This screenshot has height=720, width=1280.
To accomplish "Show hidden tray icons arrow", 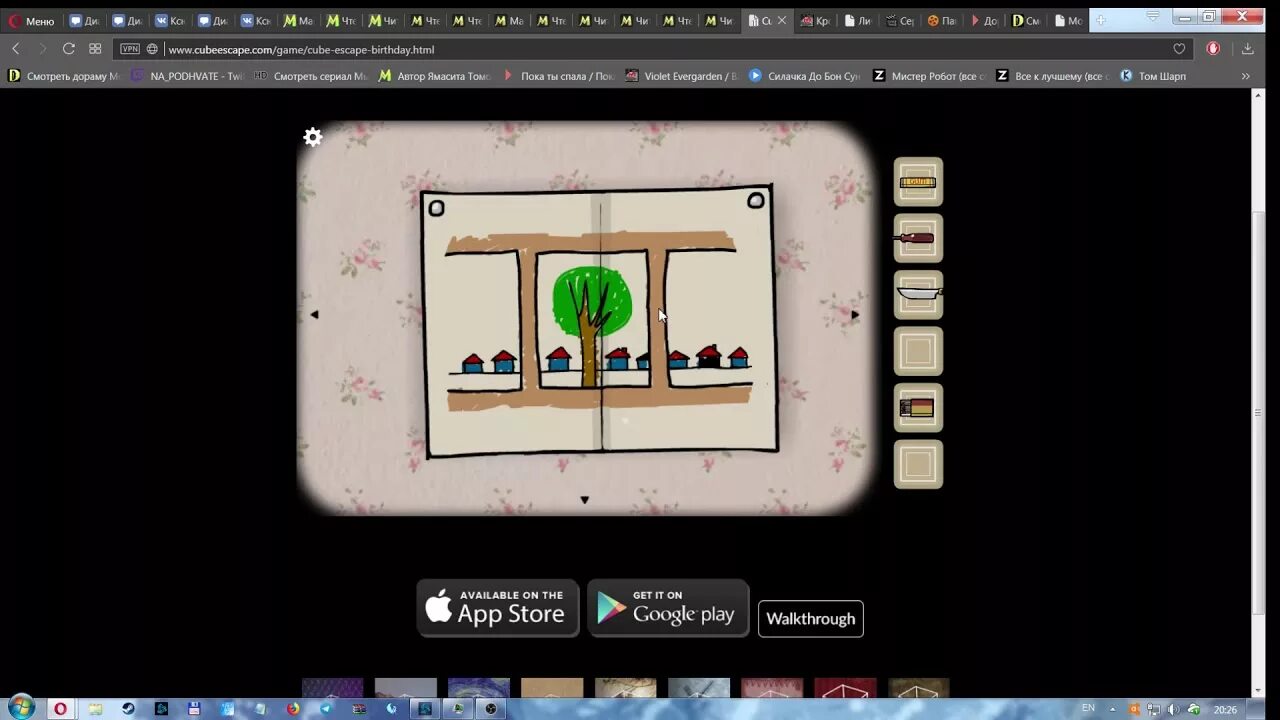I will 1112,709.
